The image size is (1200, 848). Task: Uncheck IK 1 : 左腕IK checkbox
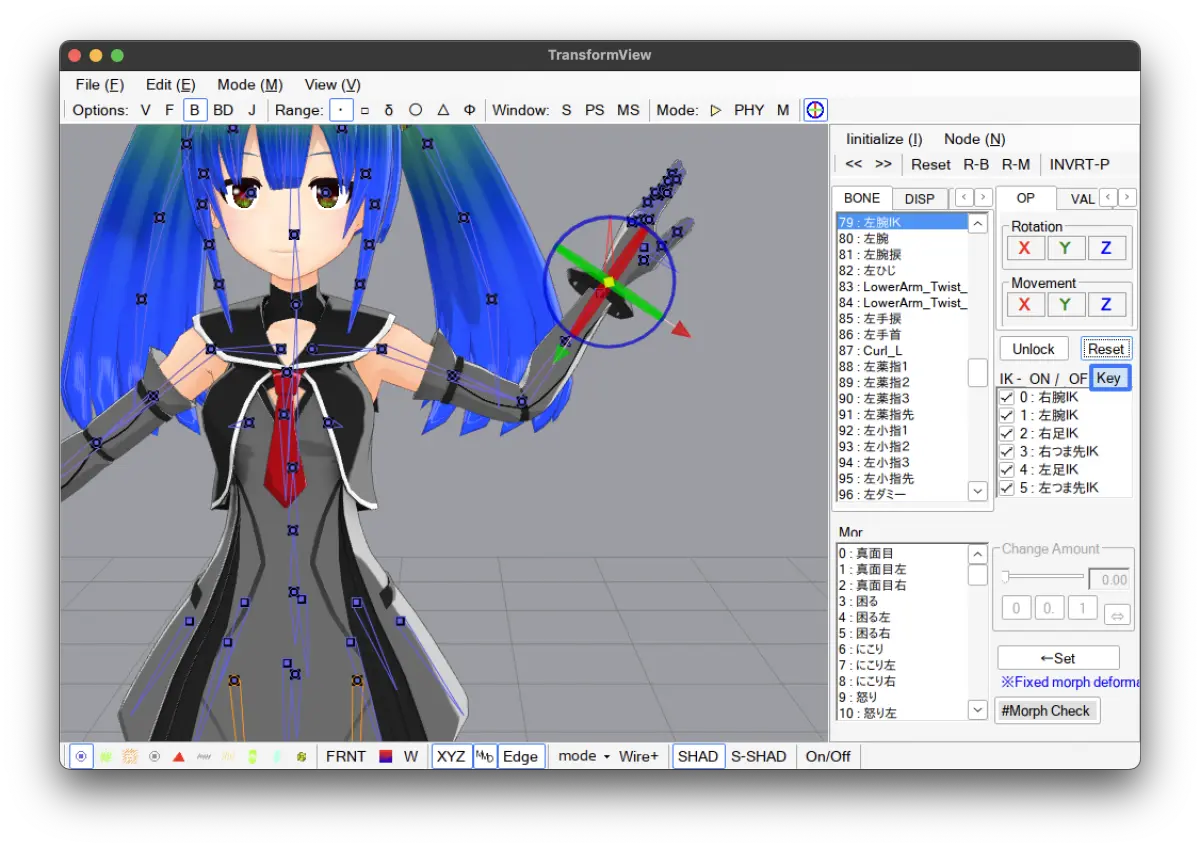coord(1008,415)
